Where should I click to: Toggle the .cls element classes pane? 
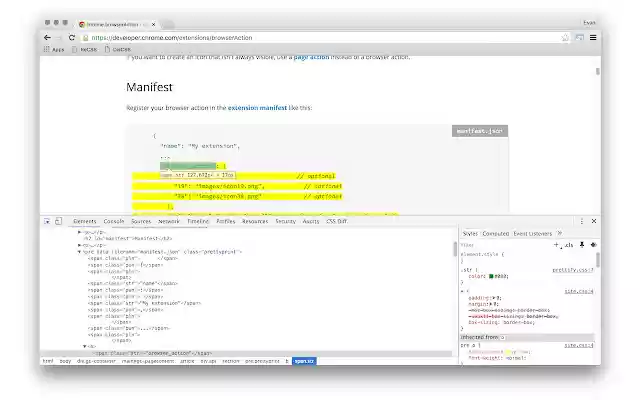point(569,245)
